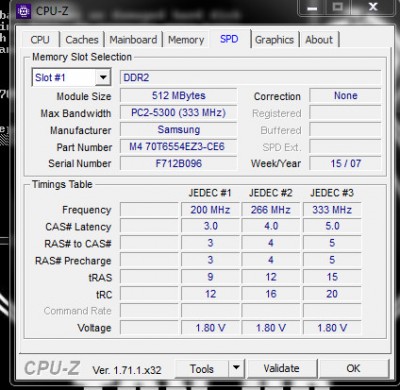
Task: Click the JEDEC #1 column header
Action: 210,193
